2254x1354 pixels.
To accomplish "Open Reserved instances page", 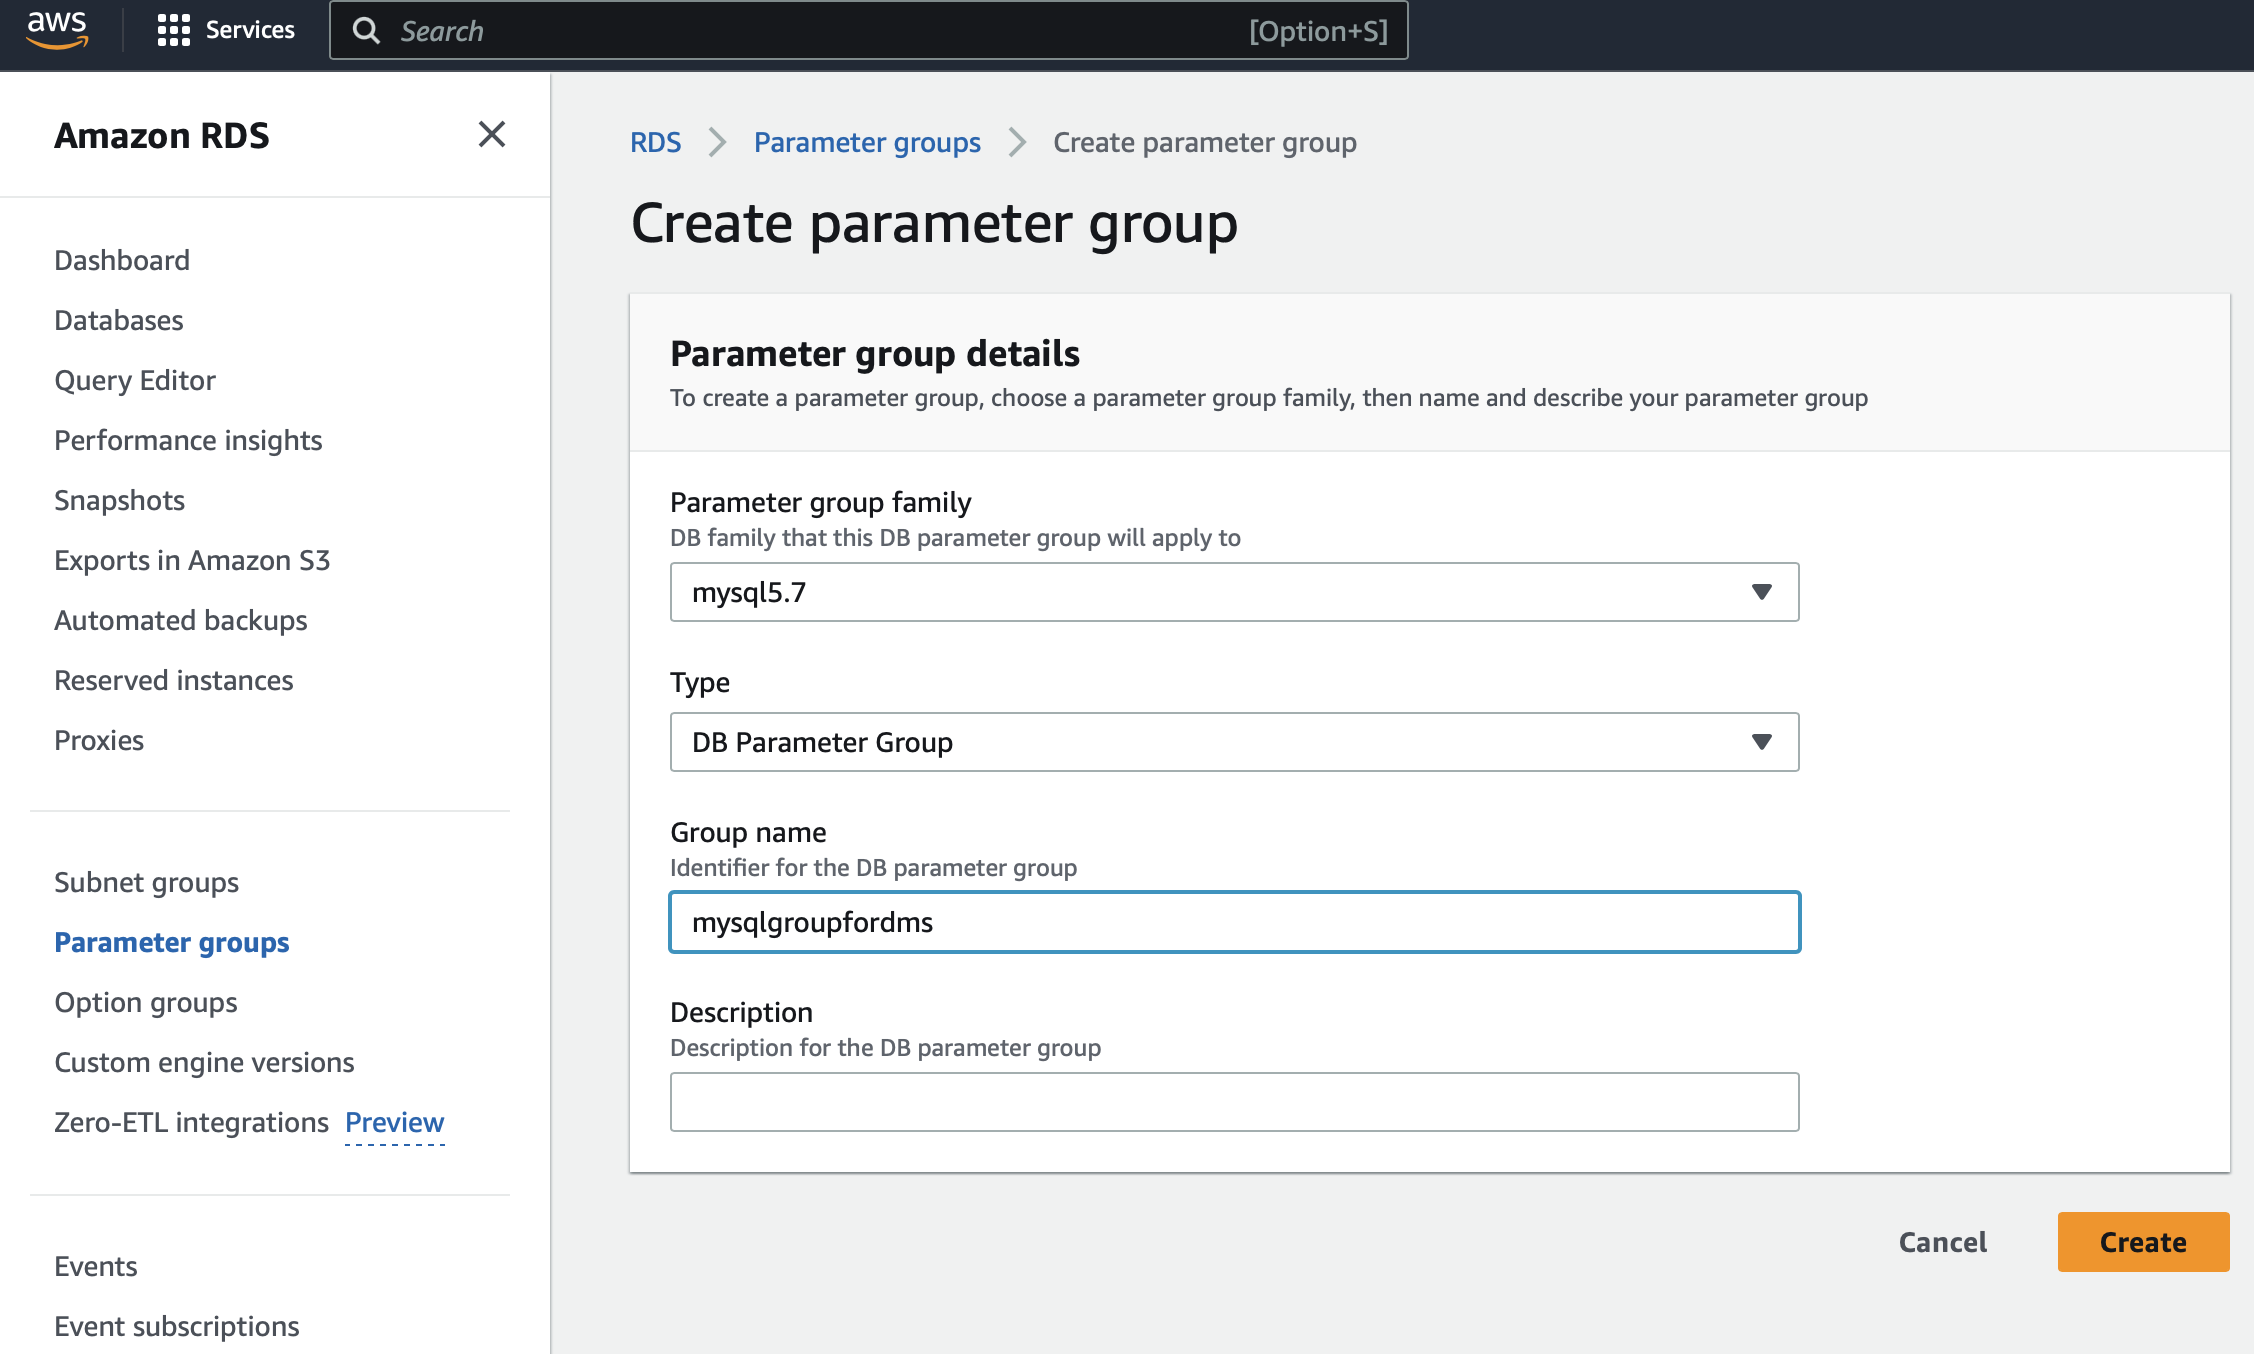I will [174, 680].
